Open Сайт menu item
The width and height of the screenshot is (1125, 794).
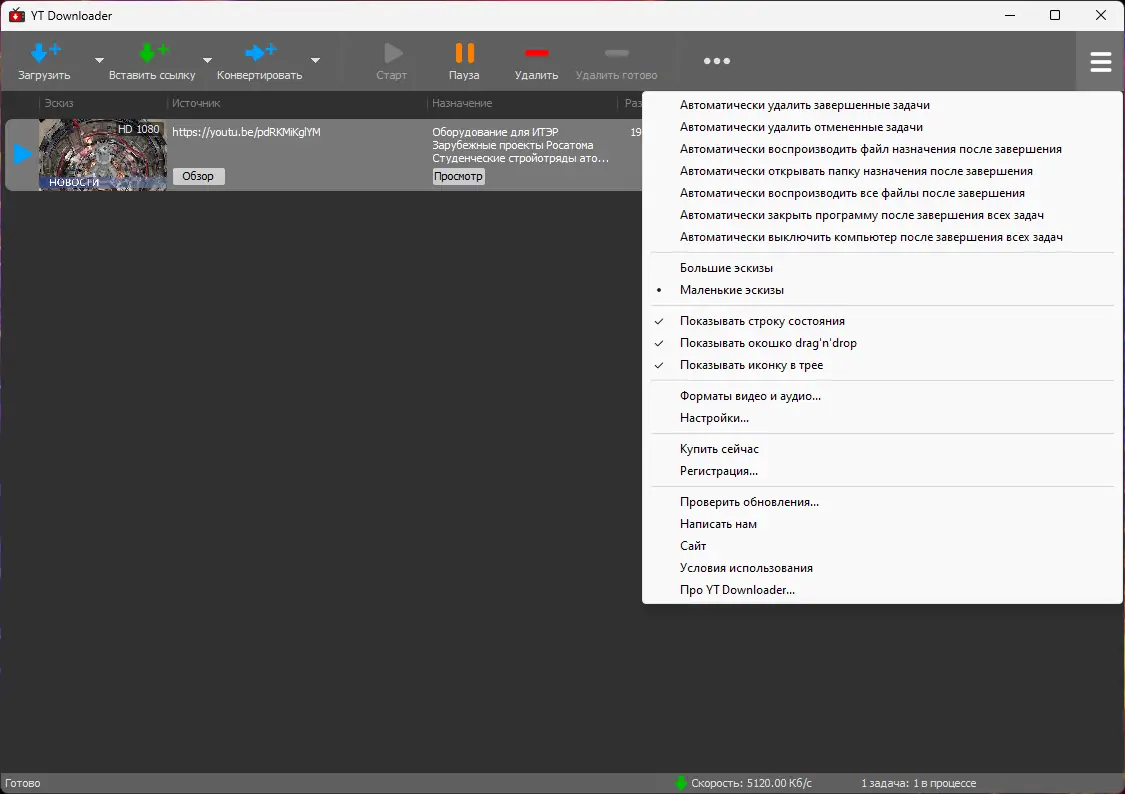click(882, 546)
